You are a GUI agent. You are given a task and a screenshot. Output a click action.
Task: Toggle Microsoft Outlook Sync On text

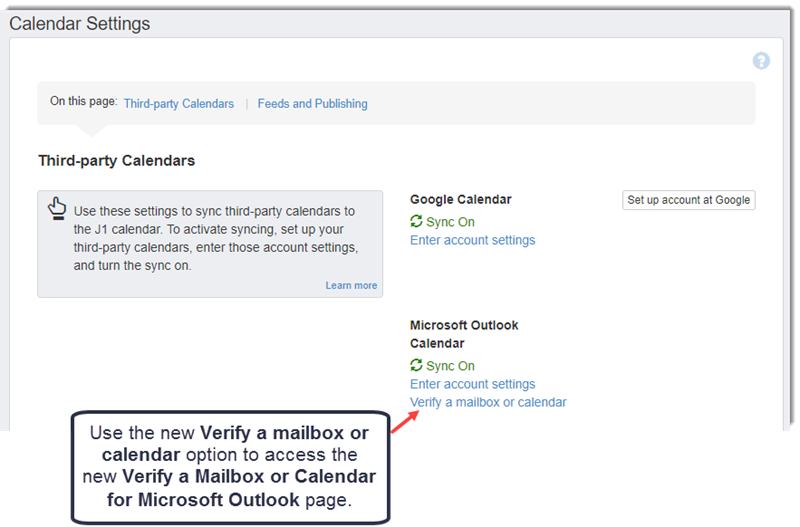tap(450, 366)
